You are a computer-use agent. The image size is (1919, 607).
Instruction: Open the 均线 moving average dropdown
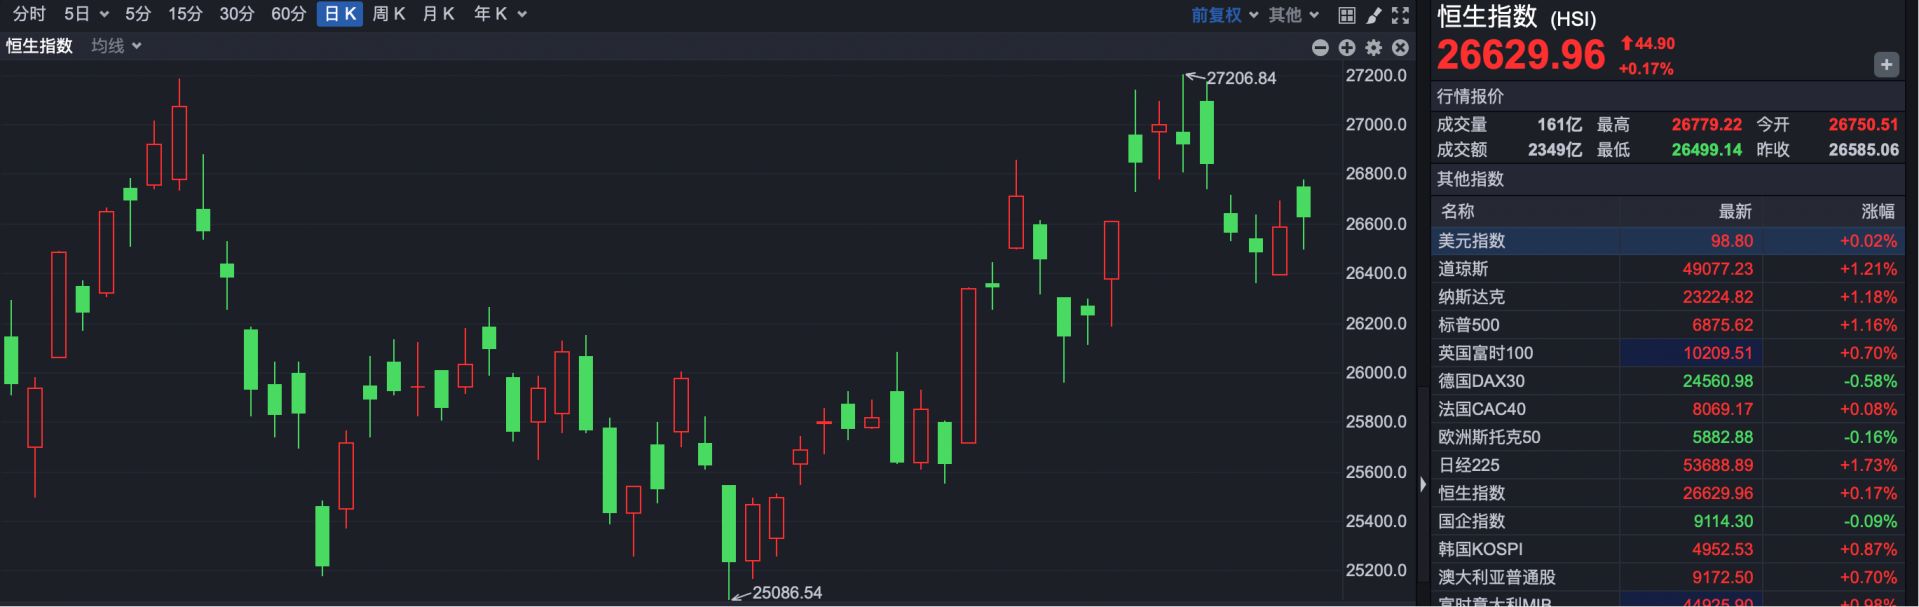[x=116, y=46]
